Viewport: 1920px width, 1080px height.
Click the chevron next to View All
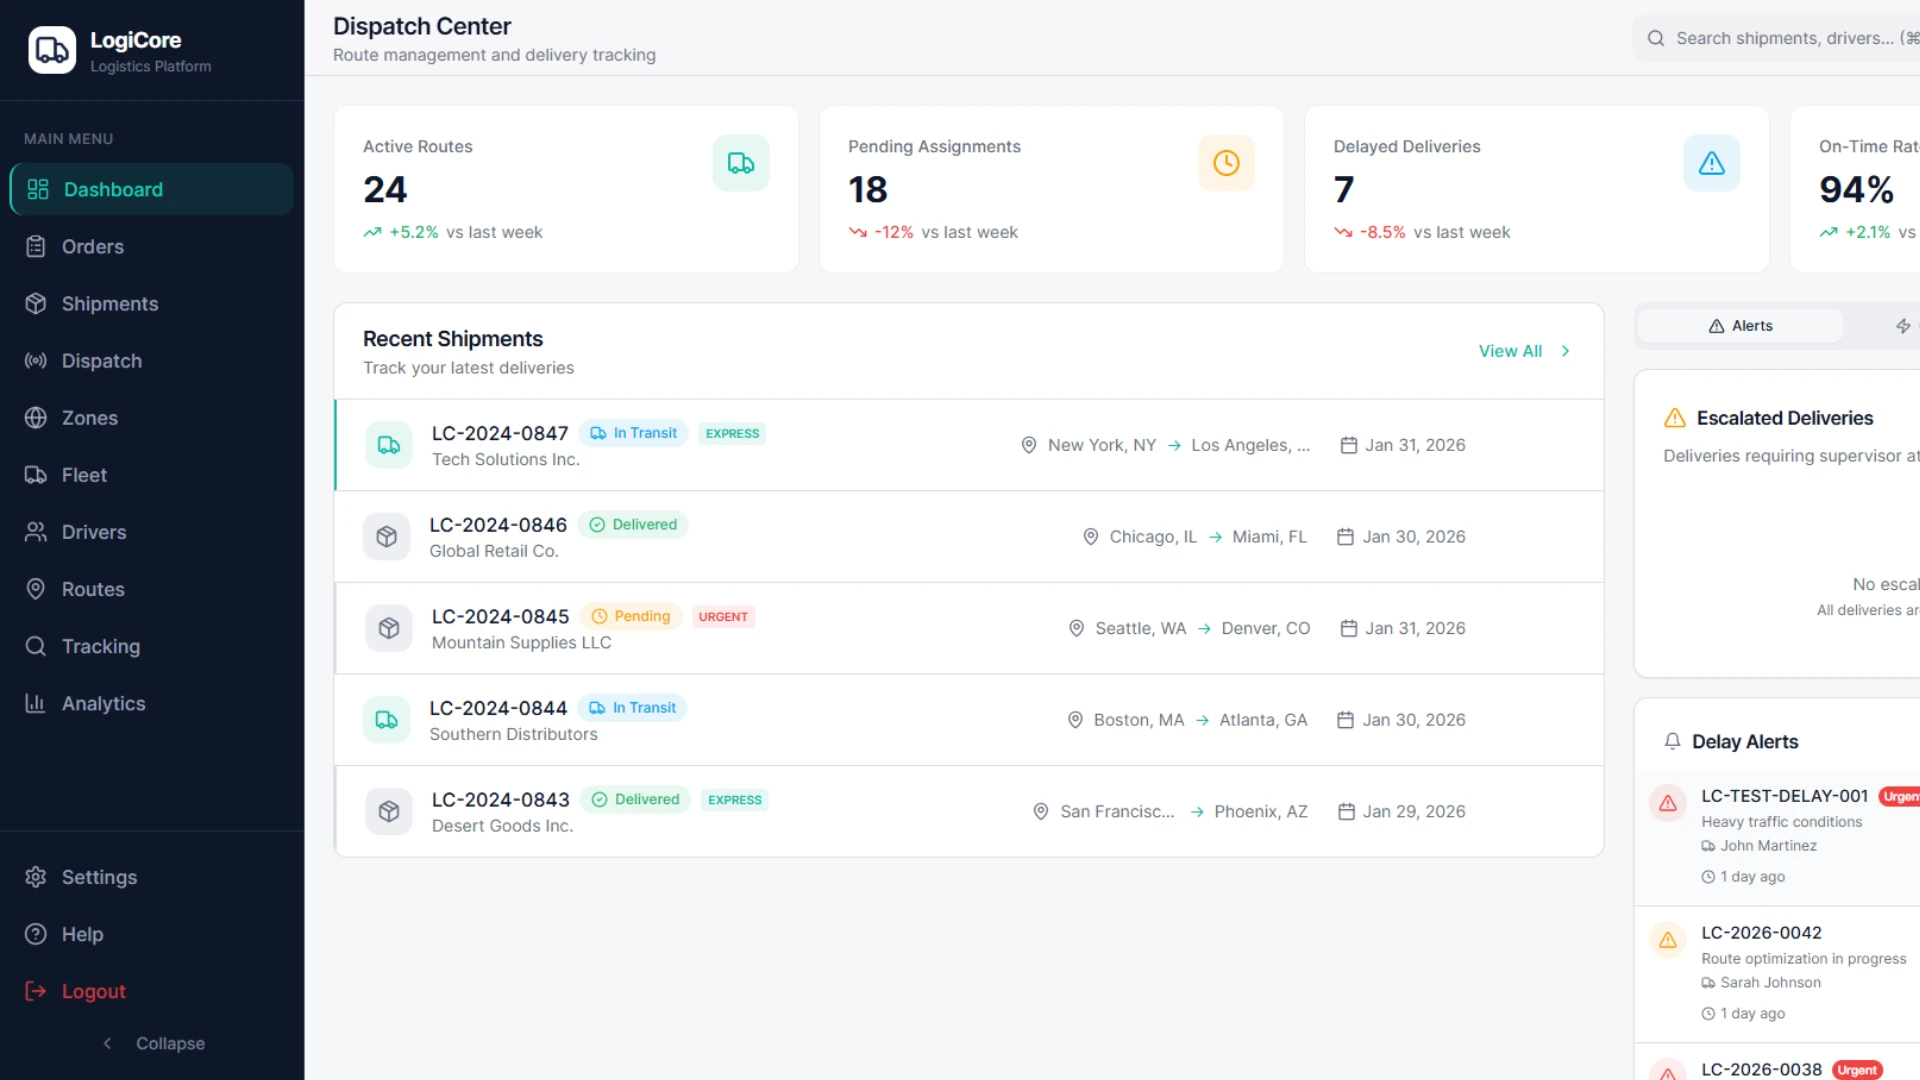1566,351
